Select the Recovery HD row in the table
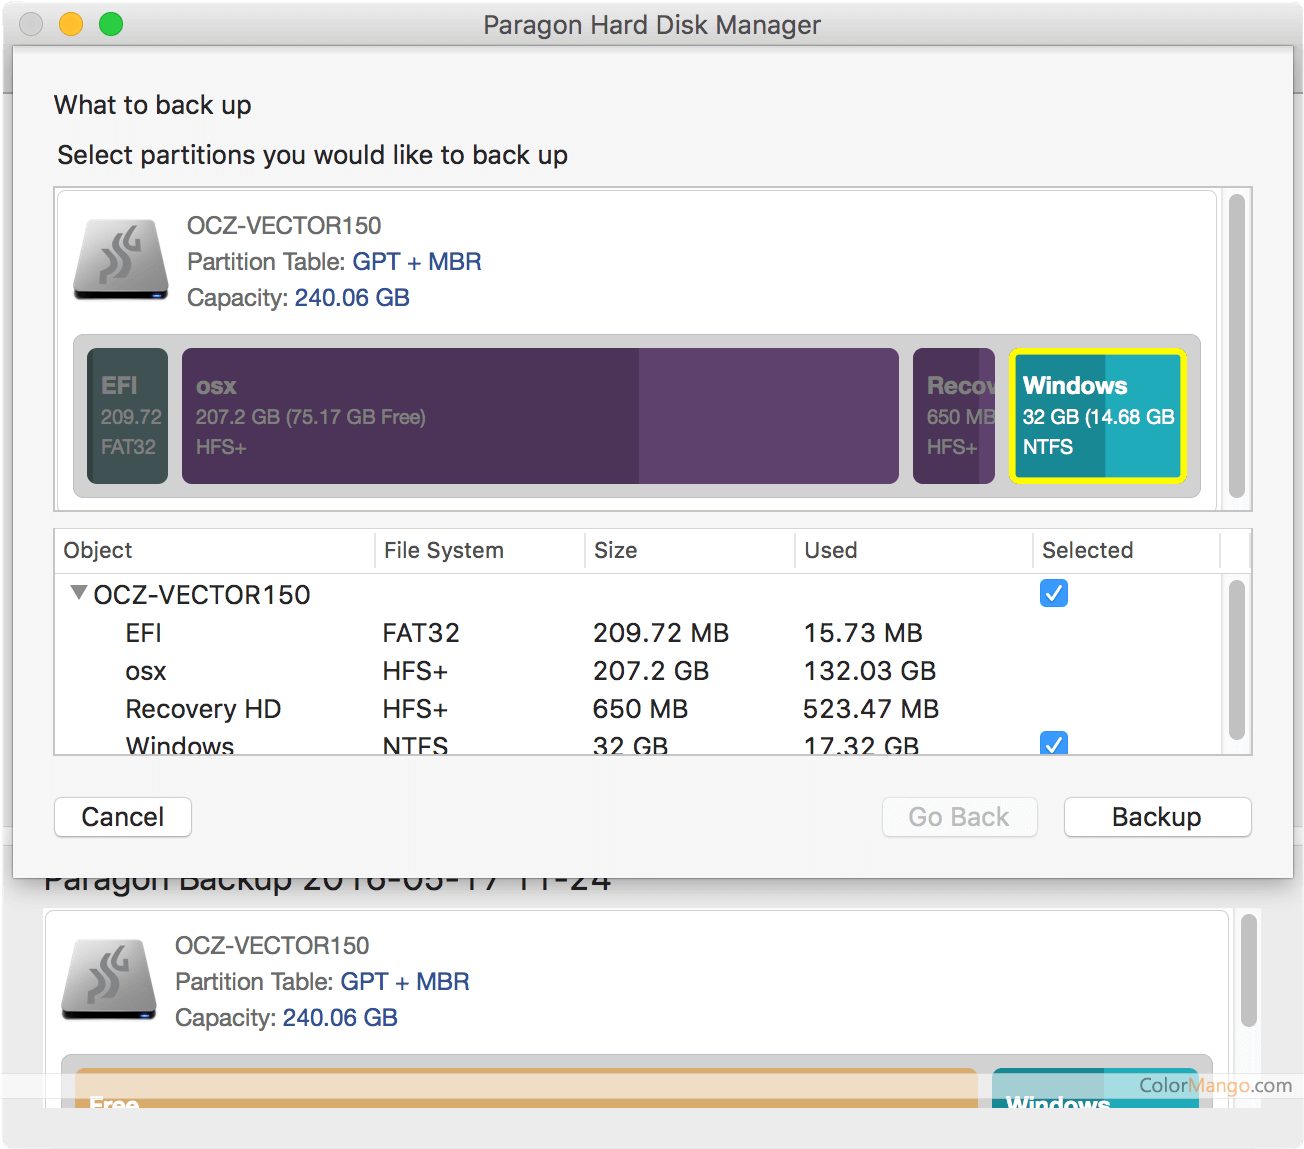This screenshot has height=1149, width=1304. pos(638,709)
